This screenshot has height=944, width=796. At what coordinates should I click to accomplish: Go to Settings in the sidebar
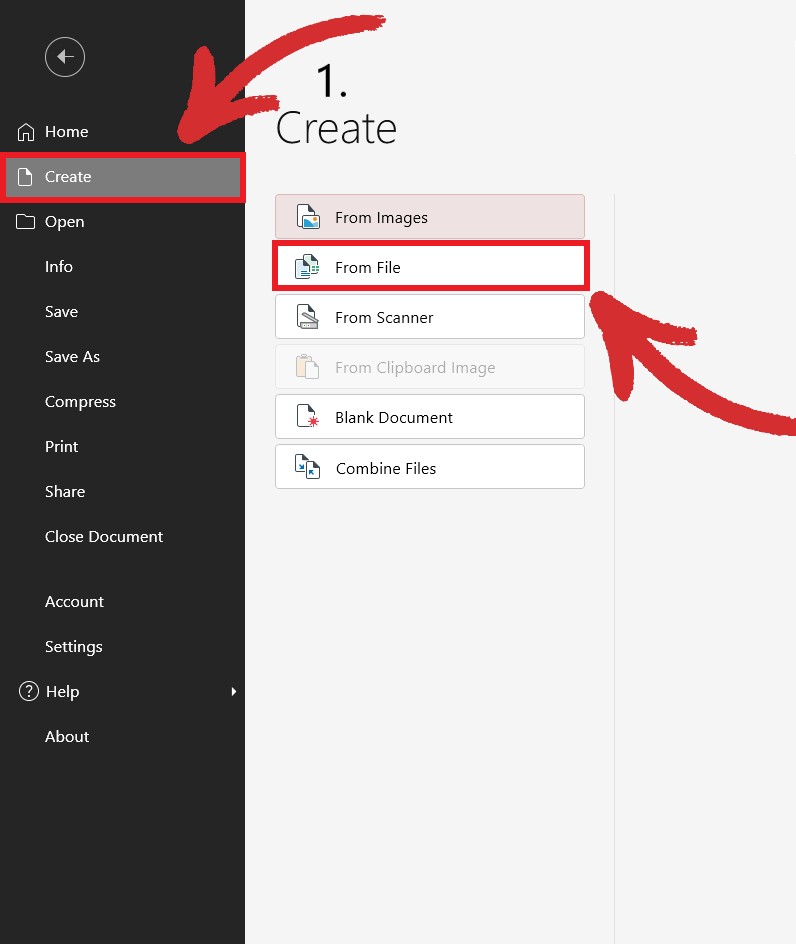pyautogui.click(x=73, y=647)
